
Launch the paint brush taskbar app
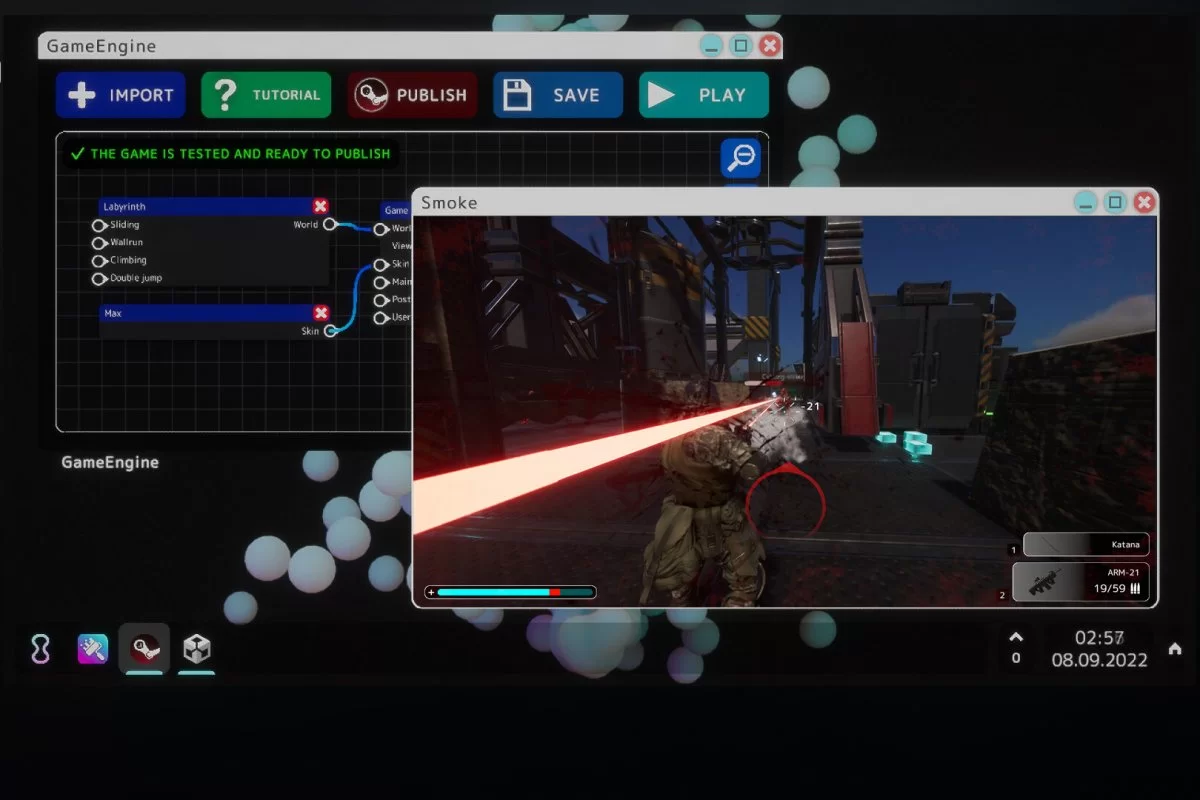pos(93,650)
